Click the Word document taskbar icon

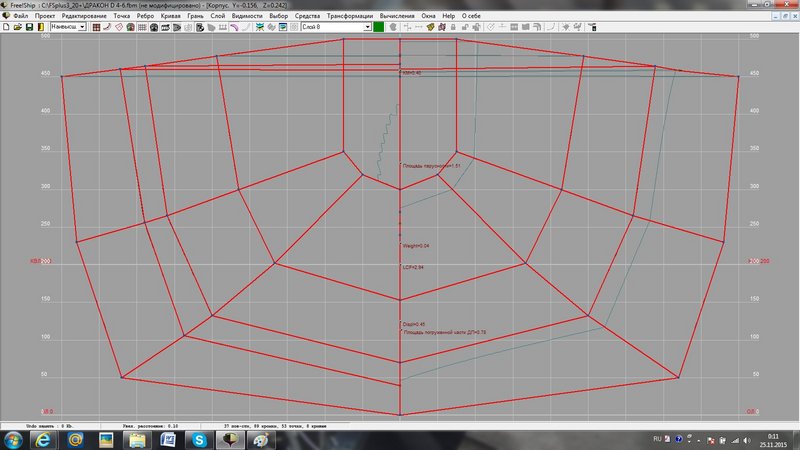tap(169, 439)
